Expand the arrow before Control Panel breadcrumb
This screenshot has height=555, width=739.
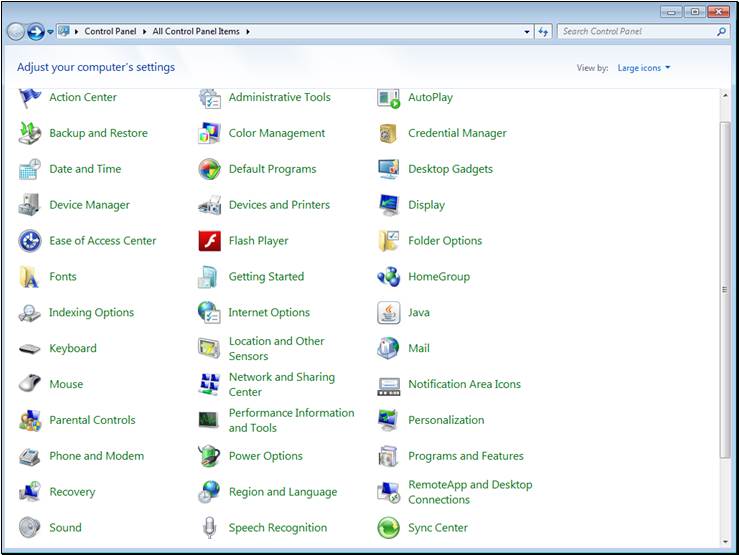tap(76, 32)
